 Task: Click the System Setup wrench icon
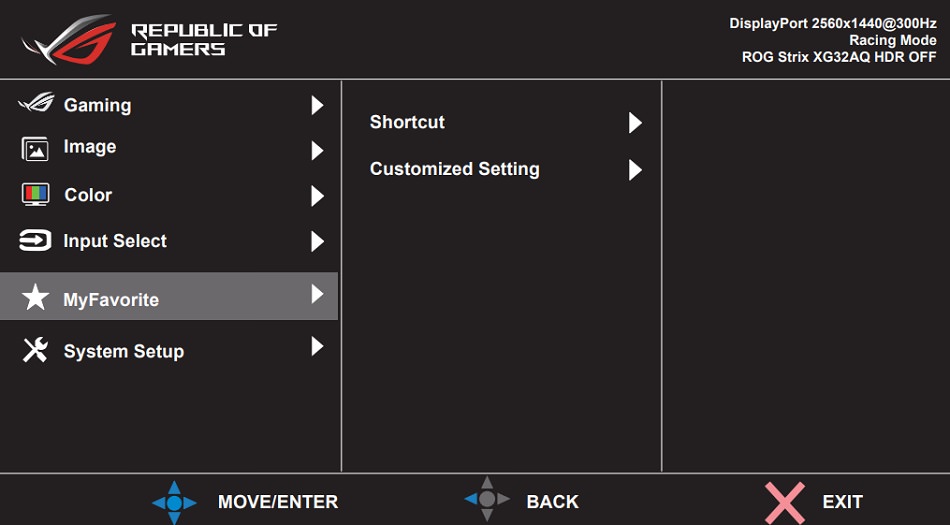pos(35,350)
